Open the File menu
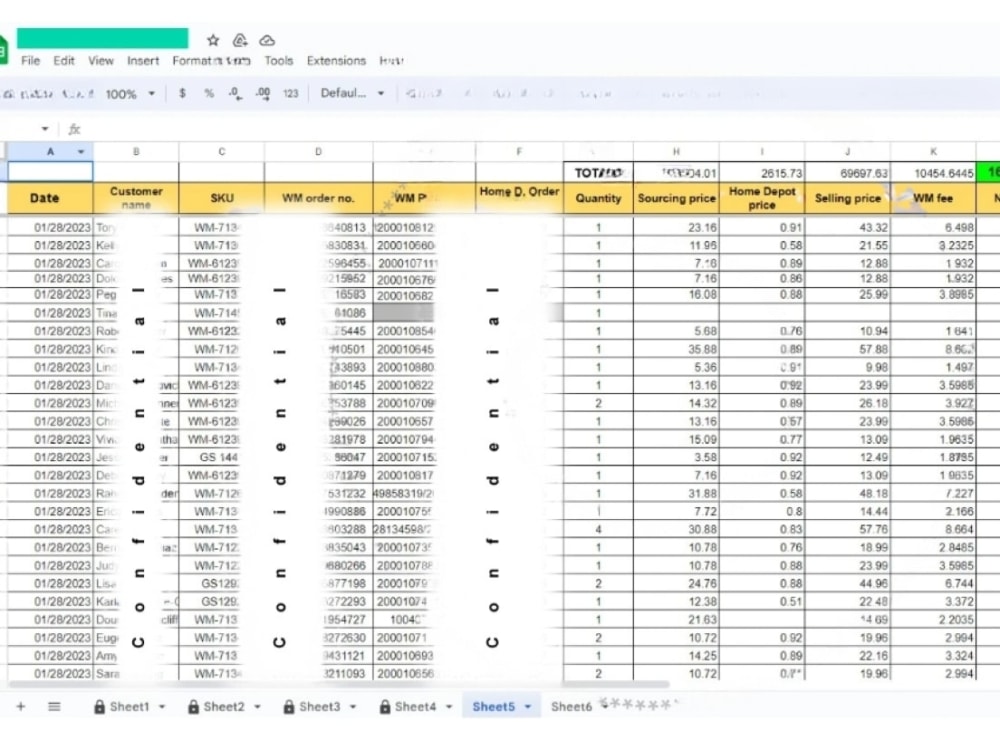Image resolution: width=1000 pixels, height=750 pixels. (30, 61)
